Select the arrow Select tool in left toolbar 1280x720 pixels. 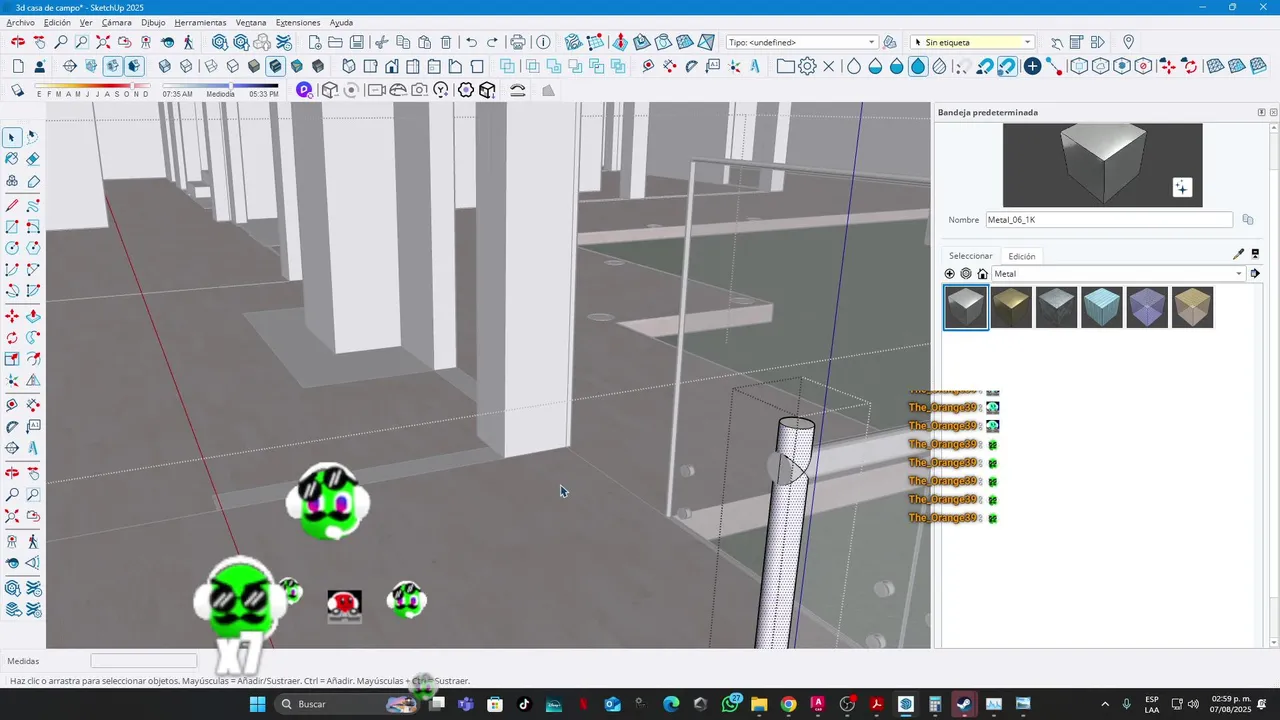12,137
